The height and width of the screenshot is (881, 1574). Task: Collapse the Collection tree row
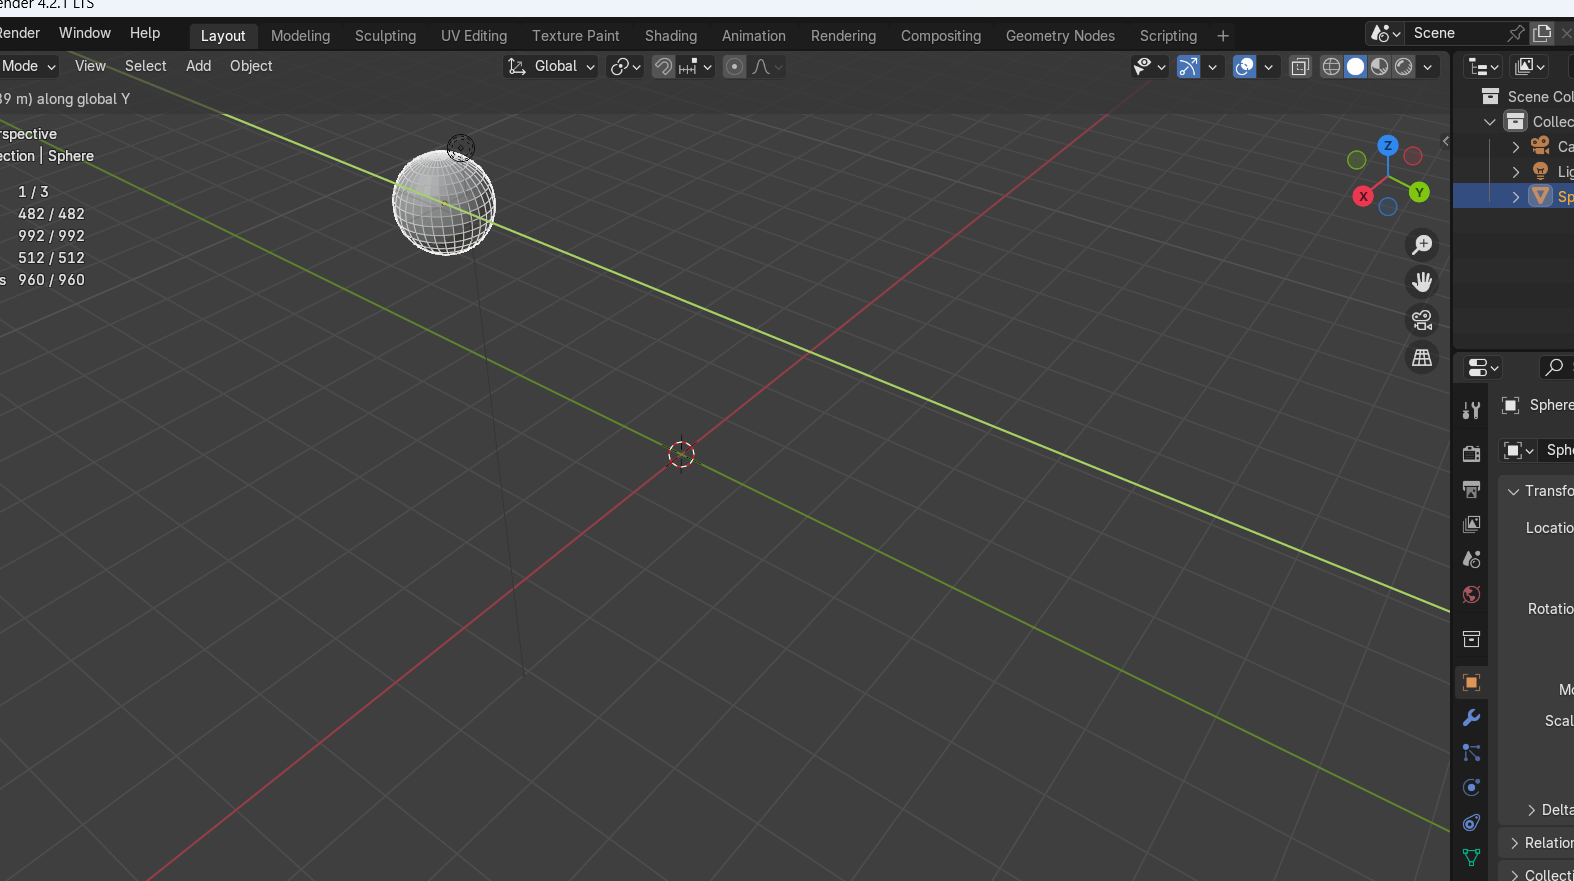[x=1490, y=122]
